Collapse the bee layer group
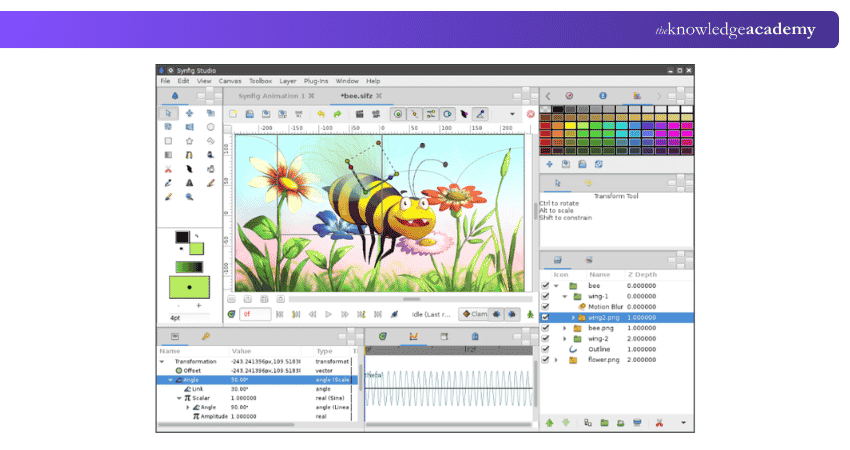This screenshot has width=850, height=450. click(556, 286)
